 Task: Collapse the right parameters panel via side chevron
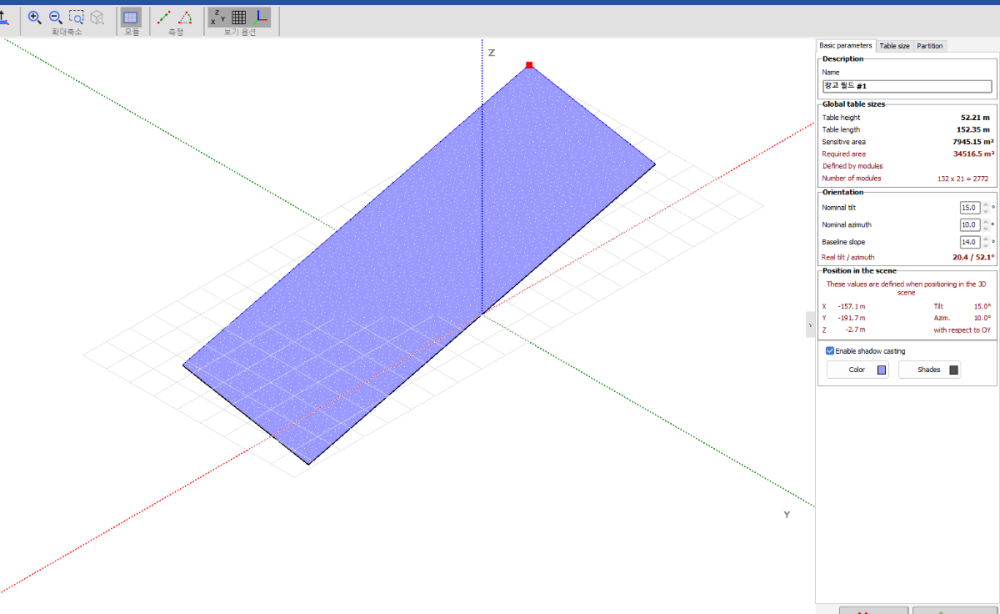808,325
